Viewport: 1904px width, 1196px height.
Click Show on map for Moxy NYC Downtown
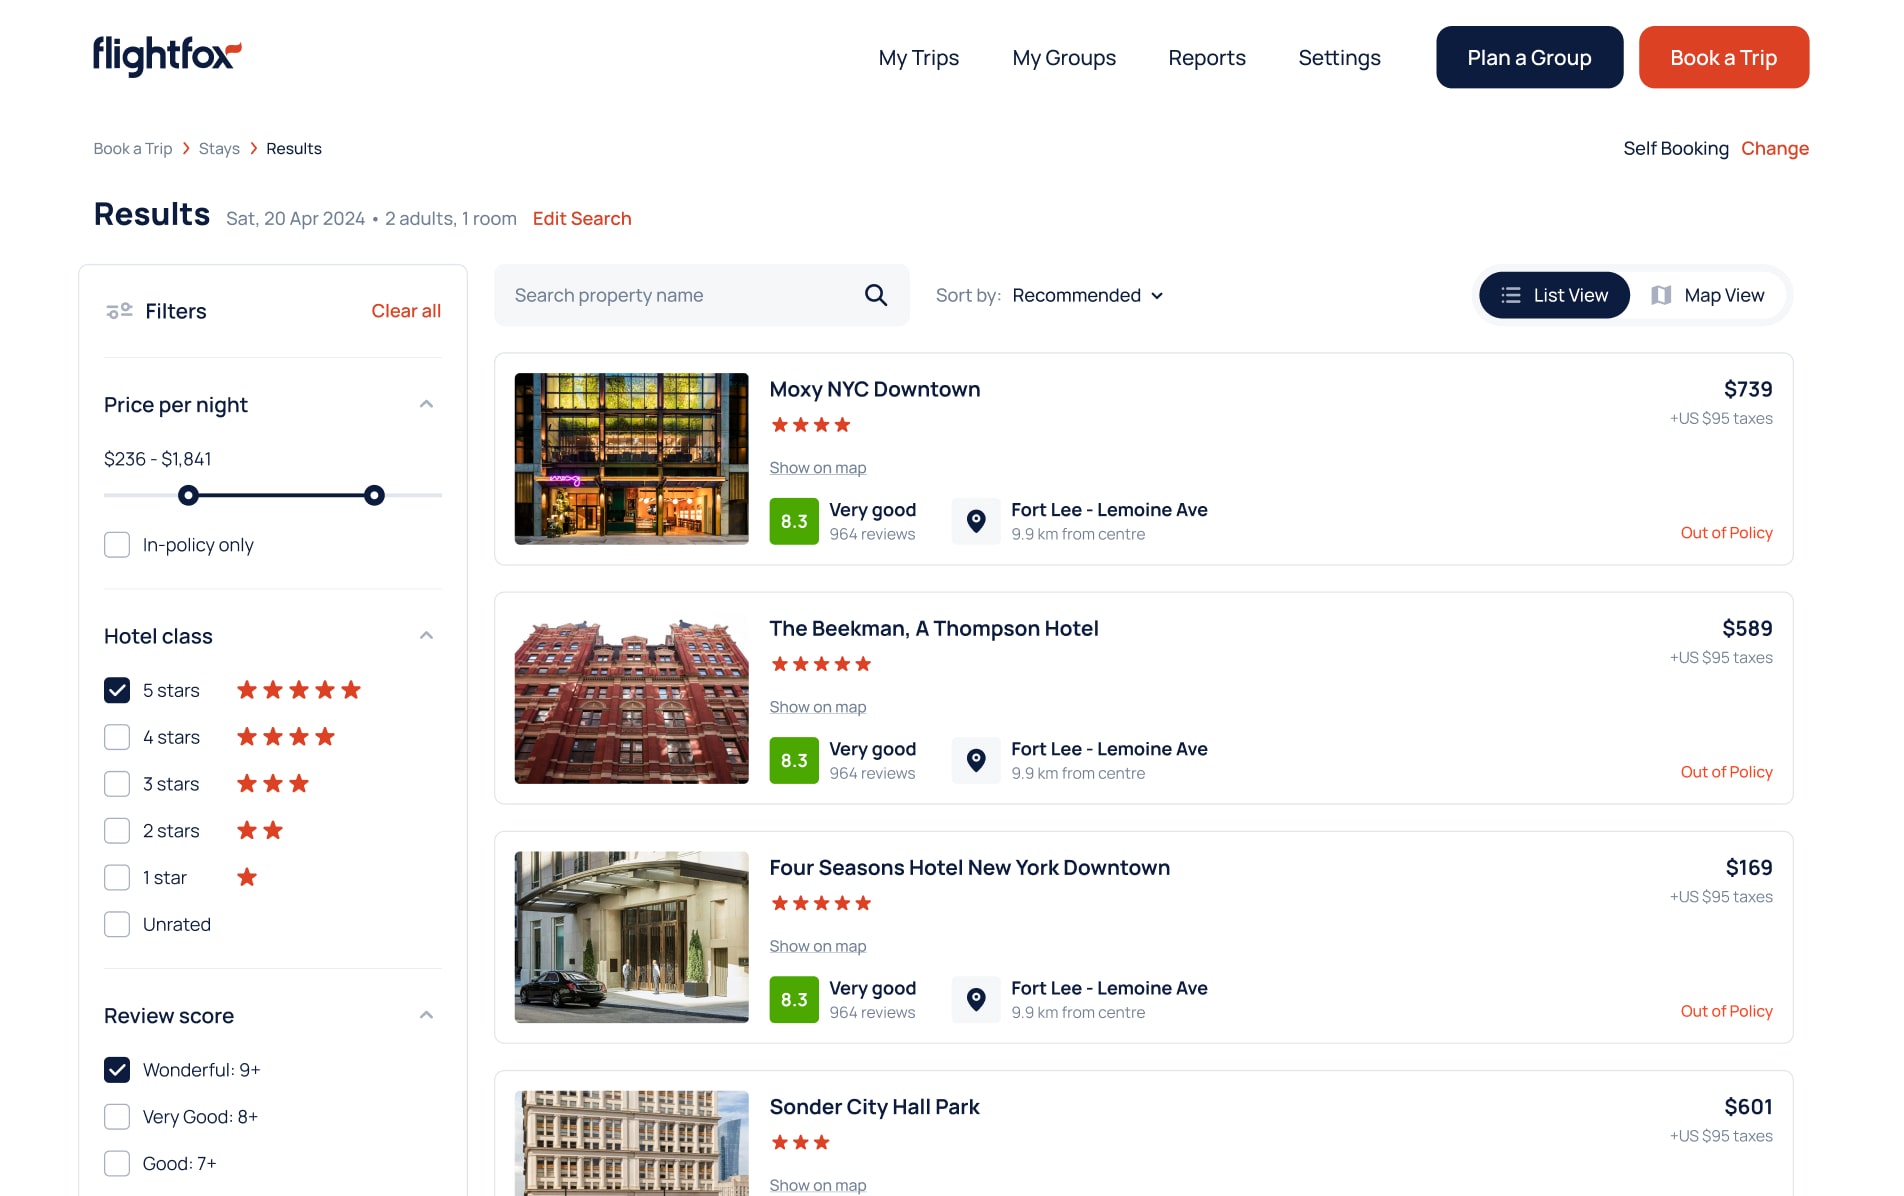pos(817,468)
